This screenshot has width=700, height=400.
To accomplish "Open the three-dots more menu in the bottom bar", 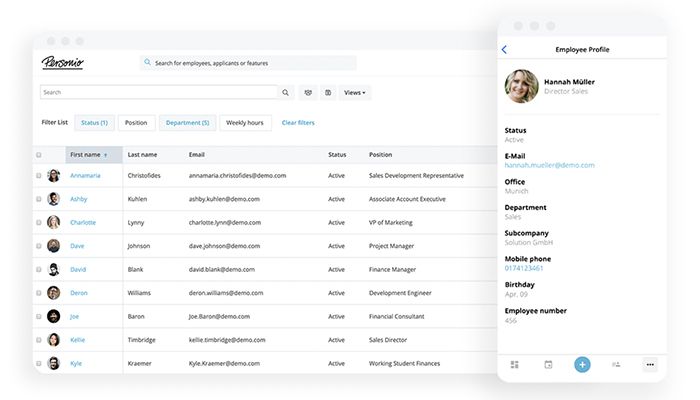I will pyautogui.click(x=650, y=365).
